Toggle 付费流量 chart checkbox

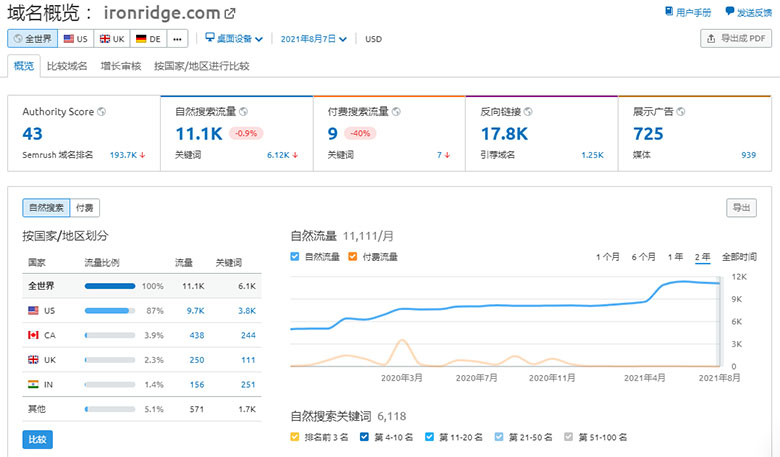(x=353, y=257)
